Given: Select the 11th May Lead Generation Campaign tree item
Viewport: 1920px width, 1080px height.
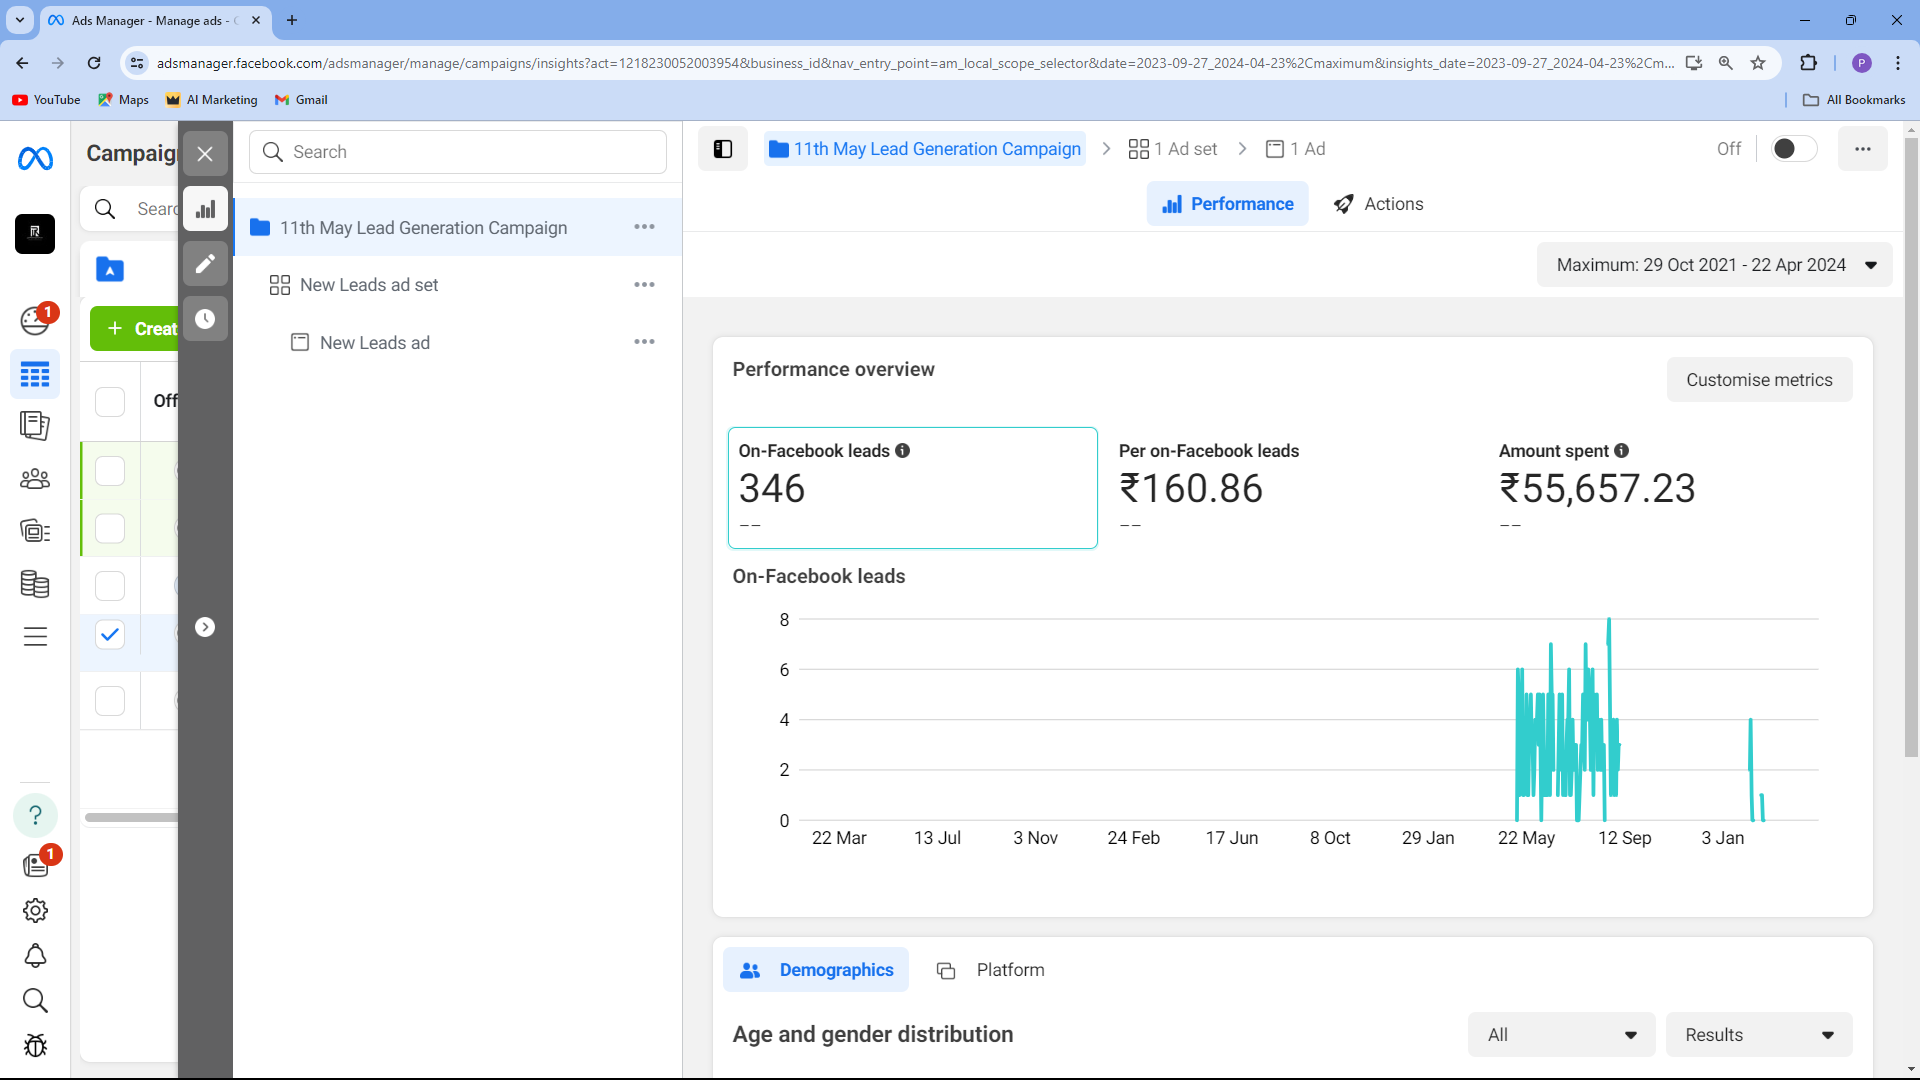Looking at the screenshot, I should pyautogui.click(x=423, y=228).
